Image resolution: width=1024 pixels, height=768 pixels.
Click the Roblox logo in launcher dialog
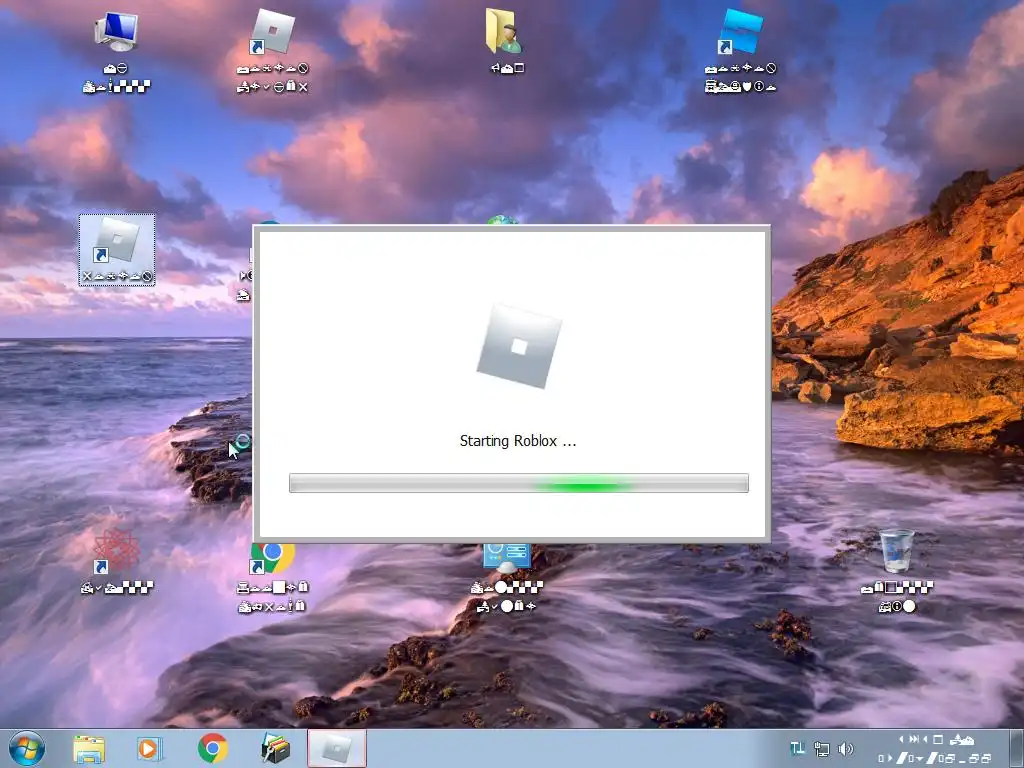[x=519, y=346]
